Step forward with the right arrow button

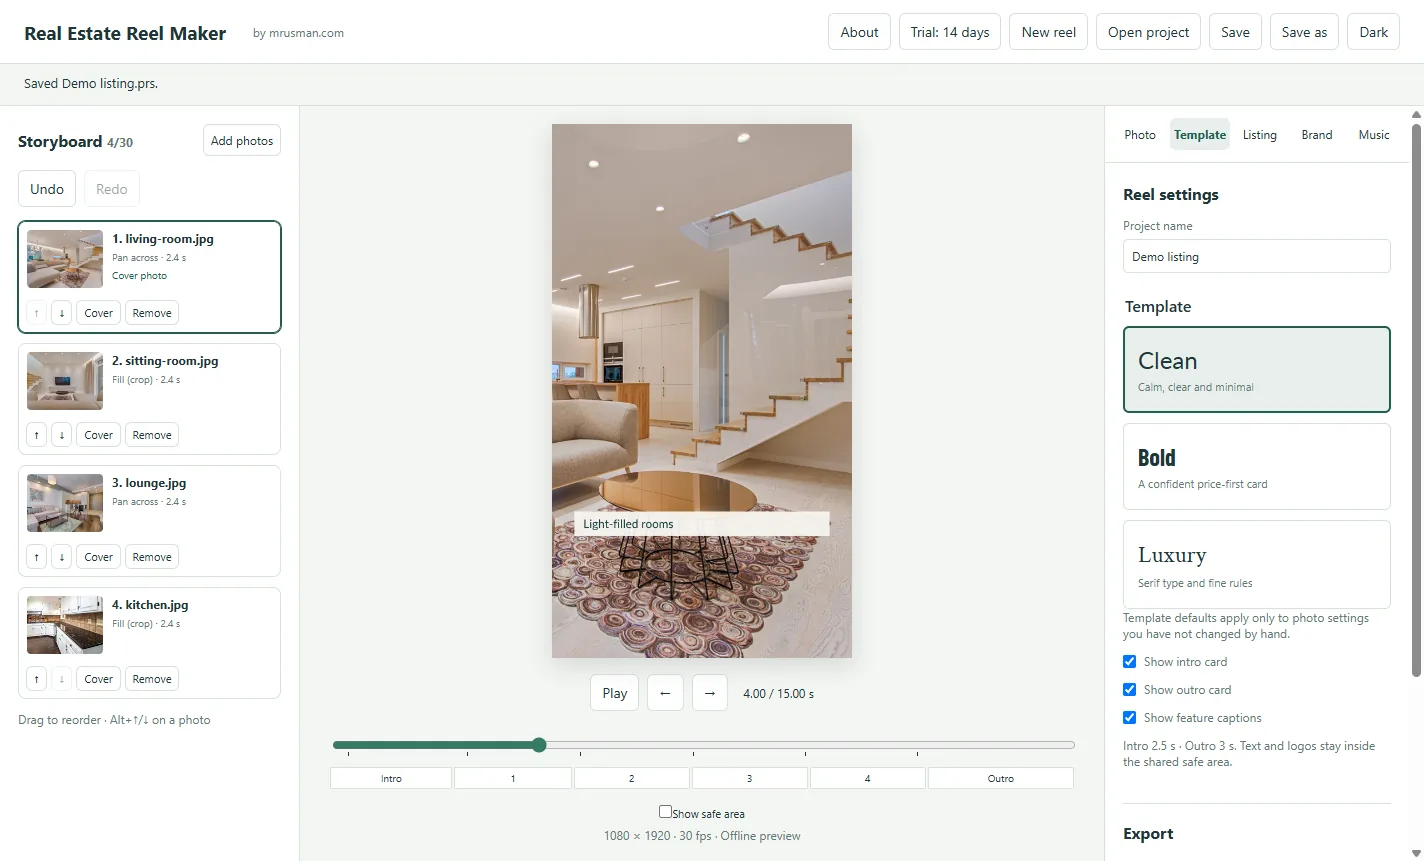[710, 693]
